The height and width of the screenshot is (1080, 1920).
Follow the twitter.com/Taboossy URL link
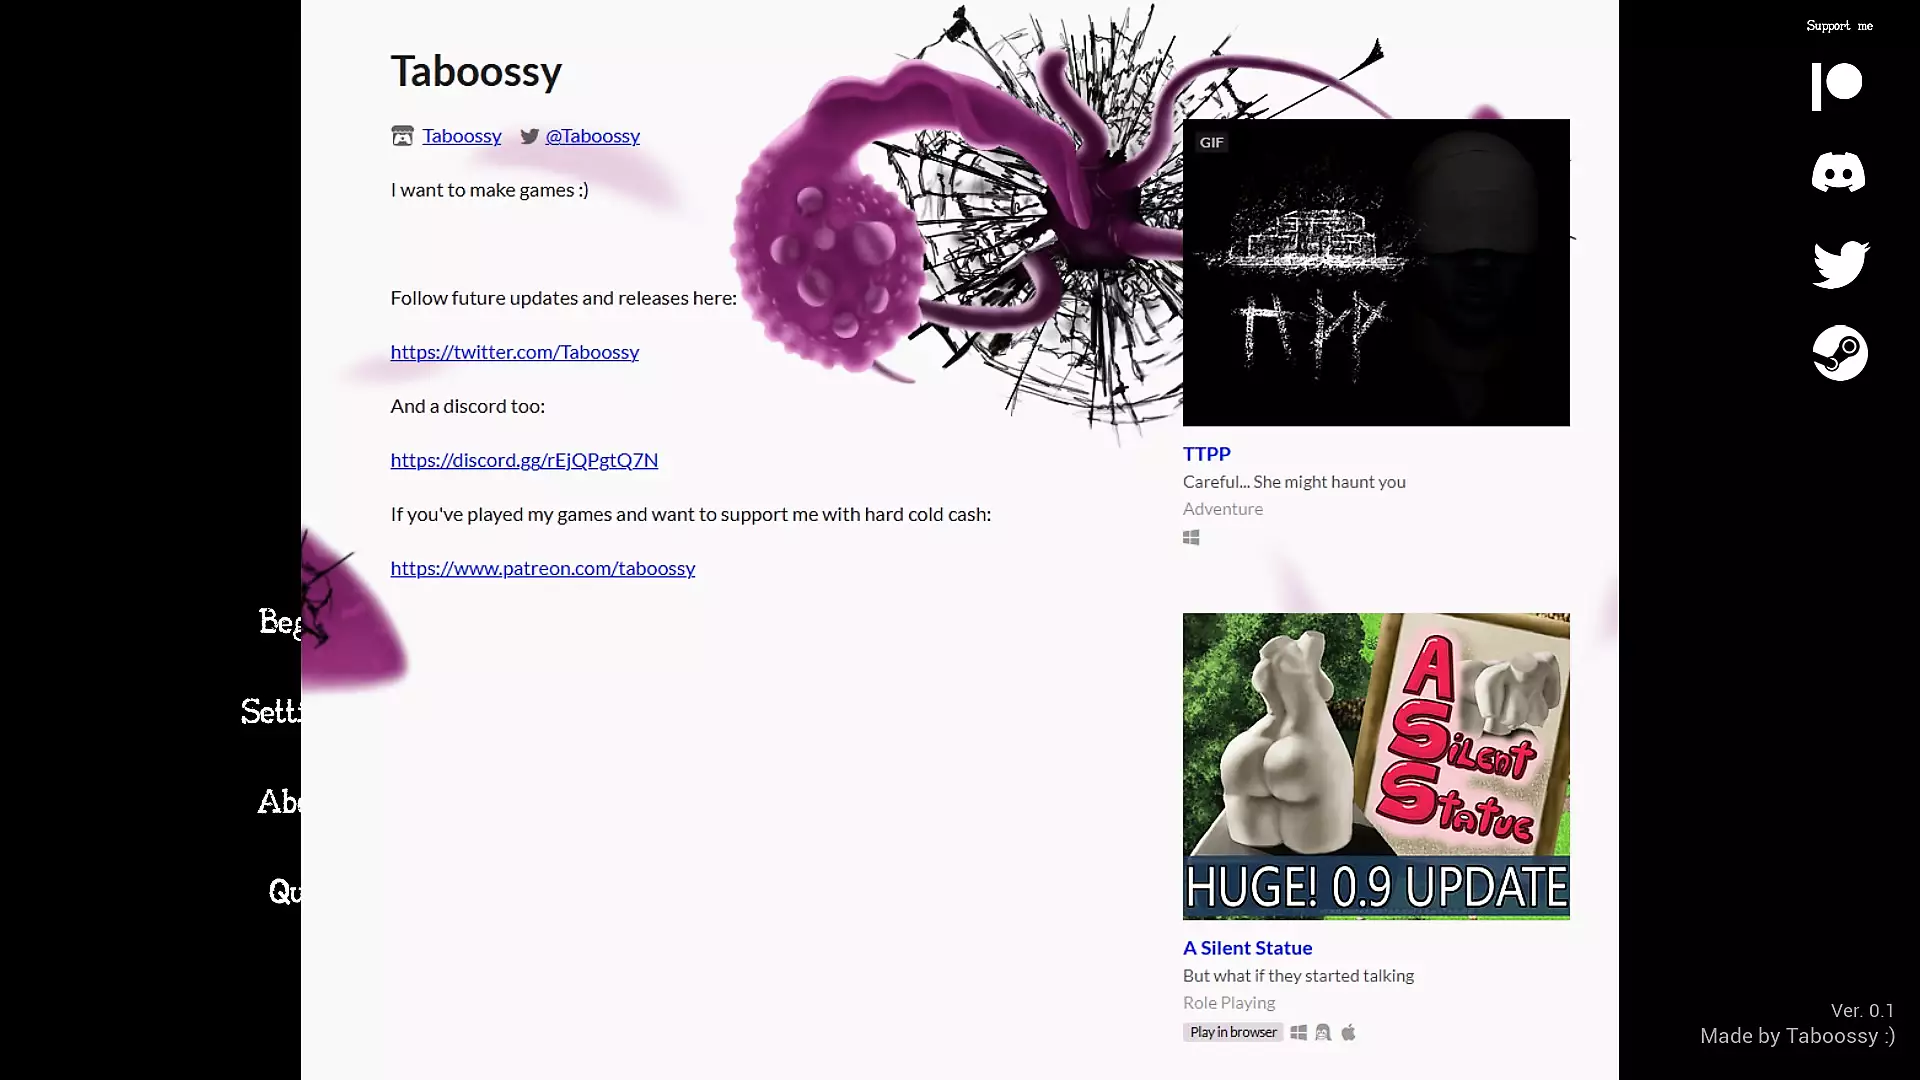click(x=514, y=352)
